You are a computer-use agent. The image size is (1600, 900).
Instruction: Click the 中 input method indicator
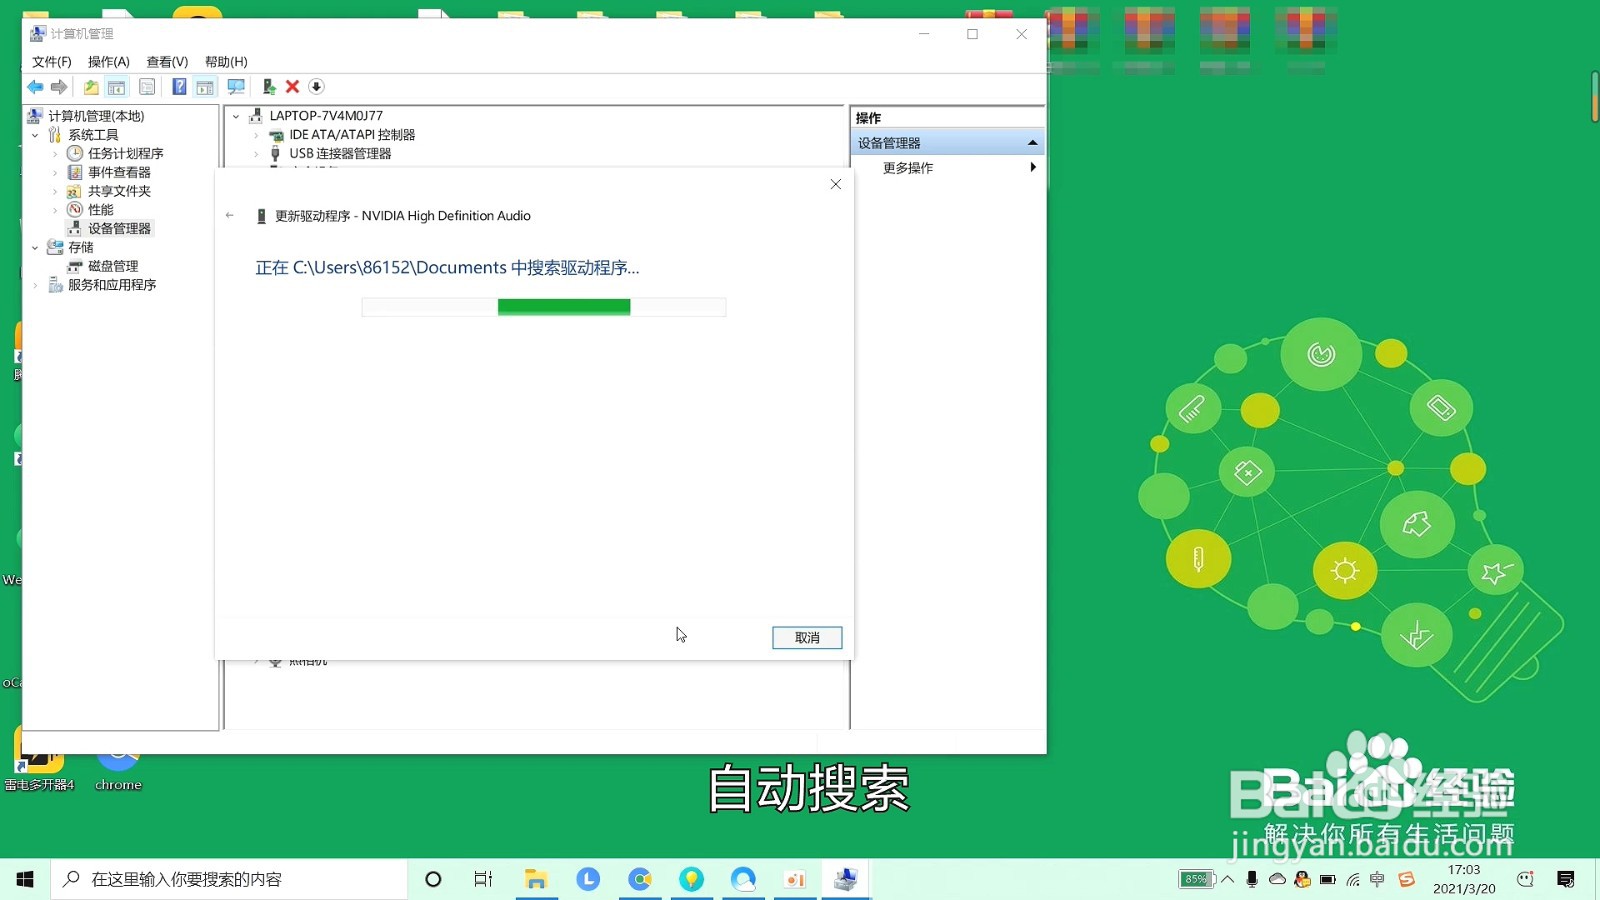[x=1378, y=879]
